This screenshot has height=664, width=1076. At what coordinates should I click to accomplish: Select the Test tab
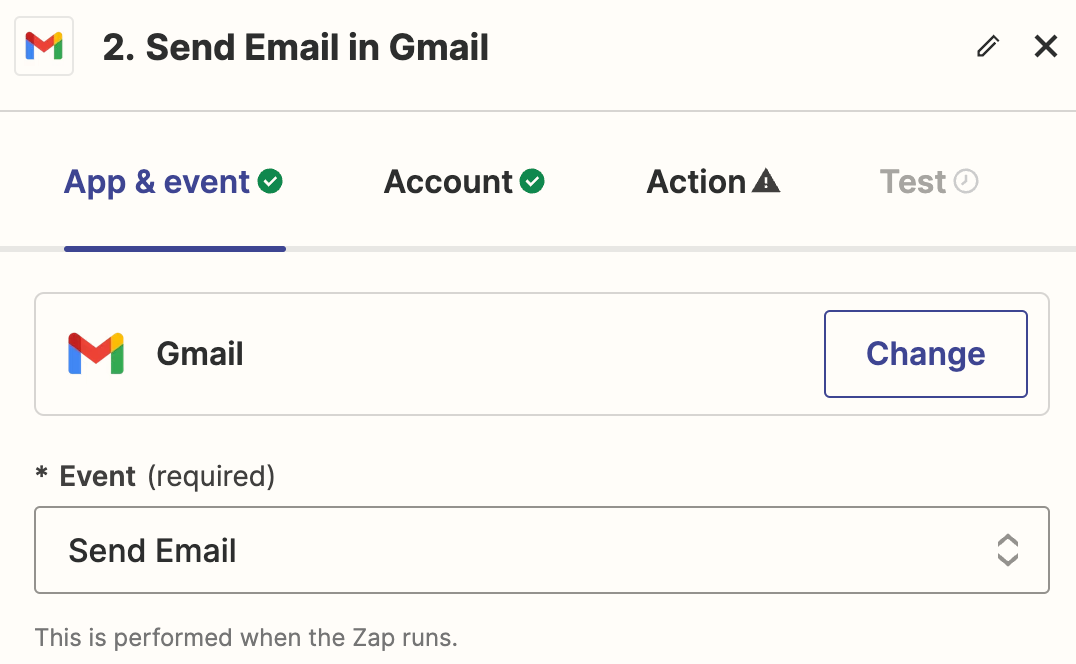(913, 182)
